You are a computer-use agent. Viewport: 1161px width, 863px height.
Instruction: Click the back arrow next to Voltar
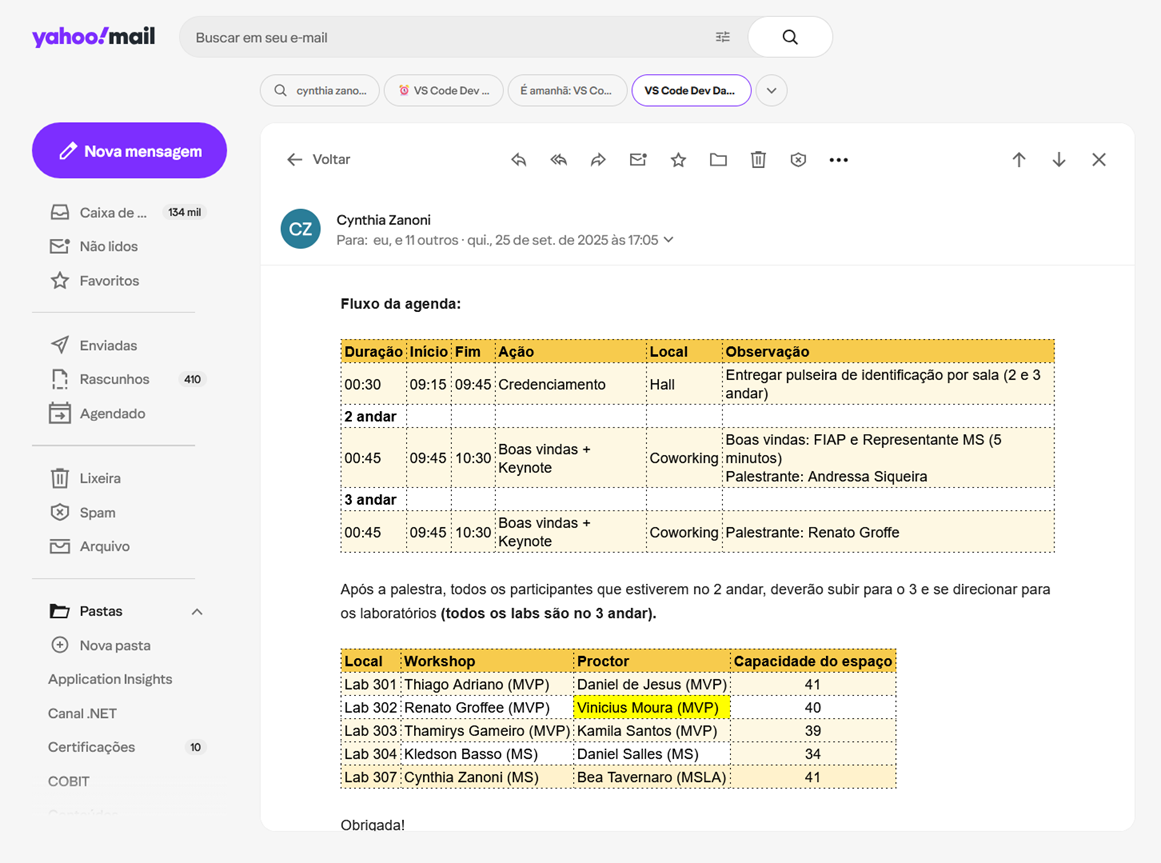(295, 160)
